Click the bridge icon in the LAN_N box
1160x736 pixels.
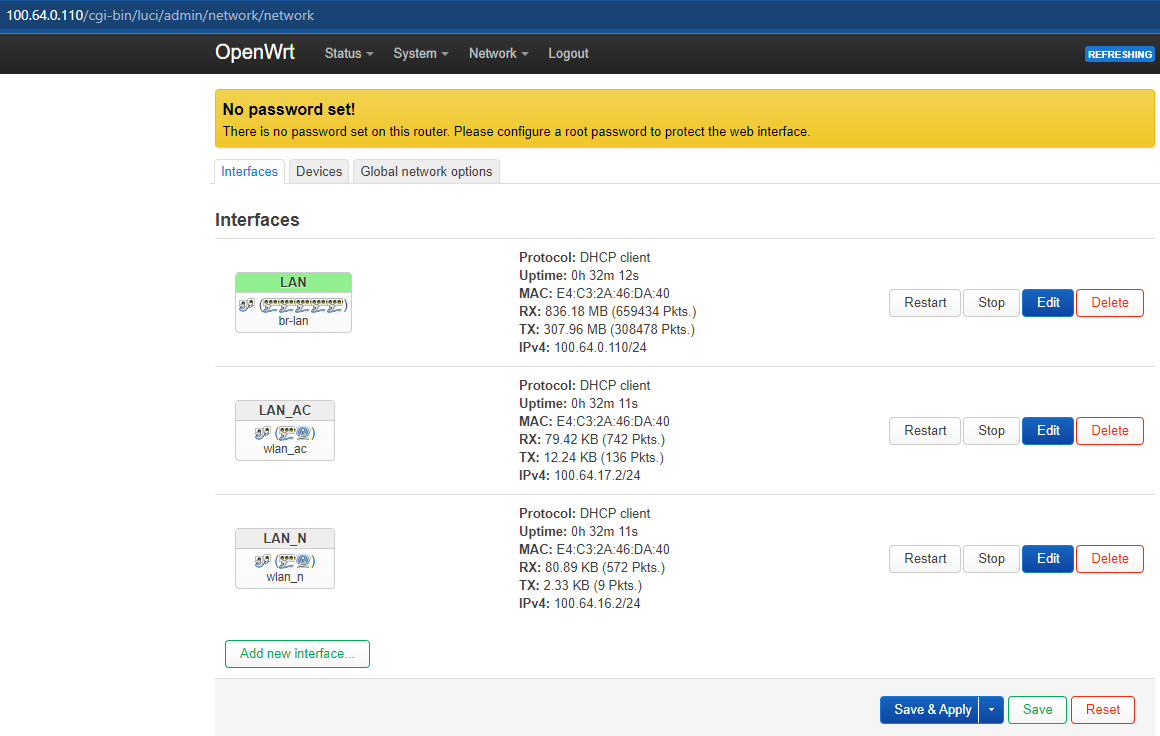click(x=262, y=561)
